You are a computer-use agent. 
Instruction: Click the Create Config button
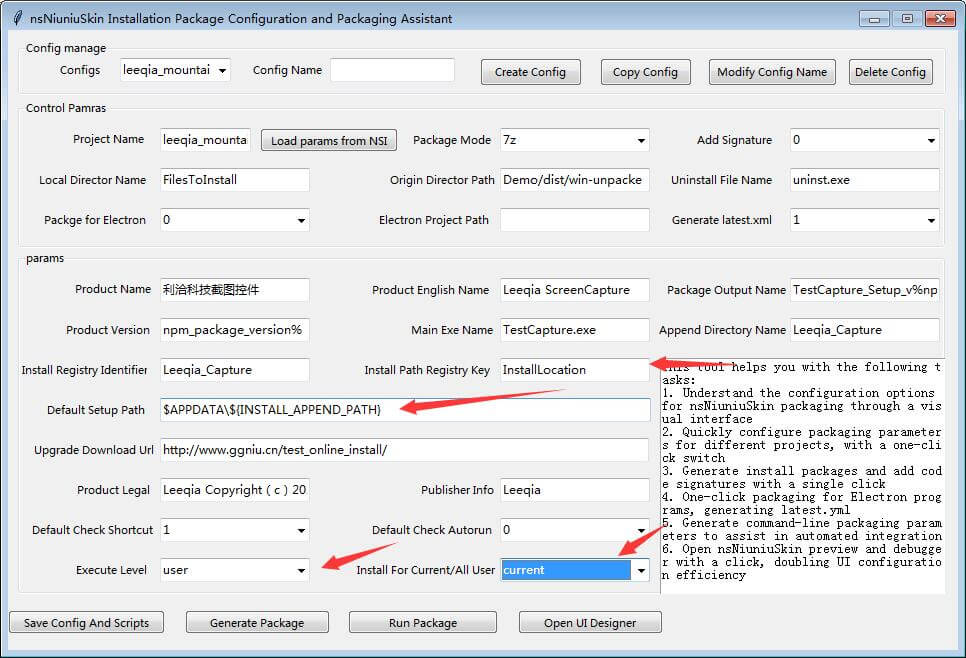tap(530, 72)
